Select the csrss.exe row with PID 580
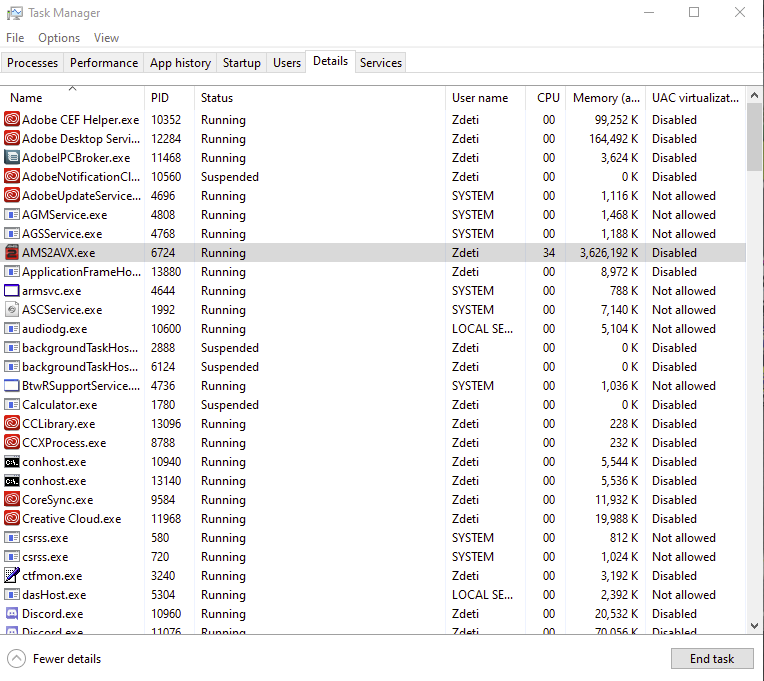 373,537
